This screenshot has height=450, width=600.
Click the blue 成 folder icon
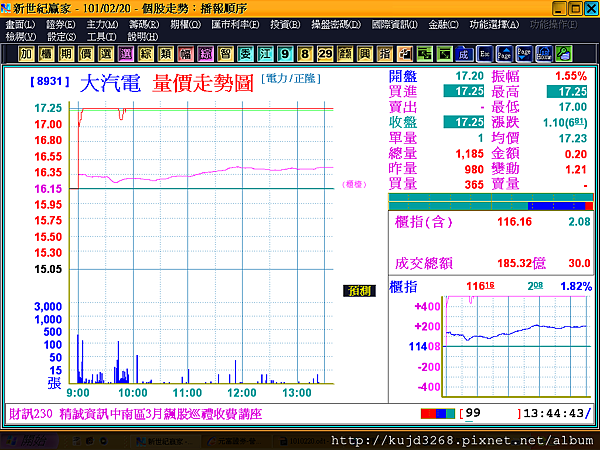click(x=464, y=54)
